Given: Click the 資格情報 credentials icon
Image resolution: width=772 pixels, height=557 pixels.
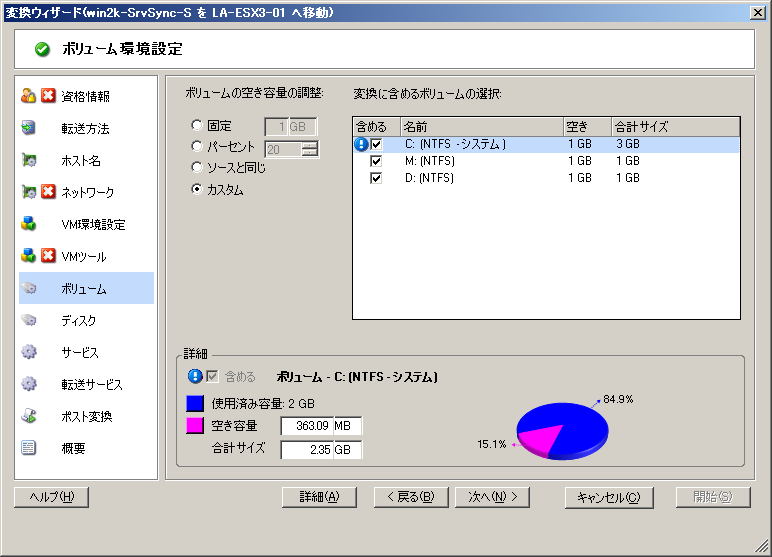Looking at the screenshot, I should [29, 96].
